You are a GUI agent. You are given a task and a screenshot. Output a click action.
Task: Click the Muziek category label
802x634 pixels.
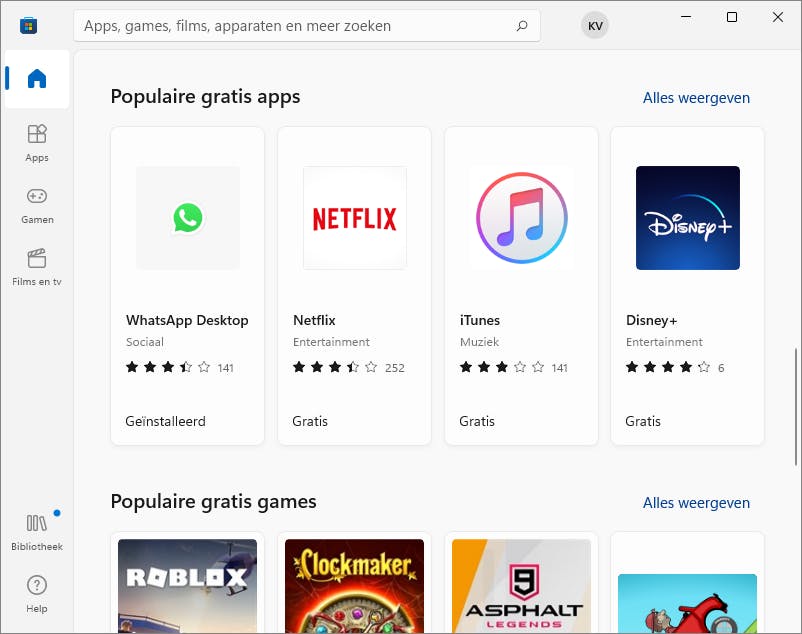[479, 342]
